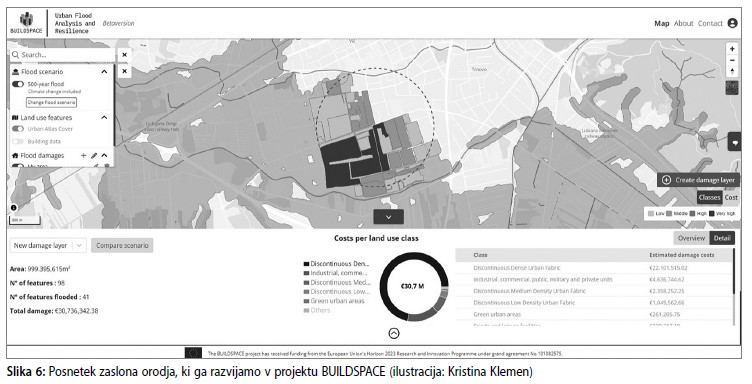The height and width of the screenshot is (384, 752).
Task: Toggle the 500-year flood switch
Action: click(x=18, y=84)
